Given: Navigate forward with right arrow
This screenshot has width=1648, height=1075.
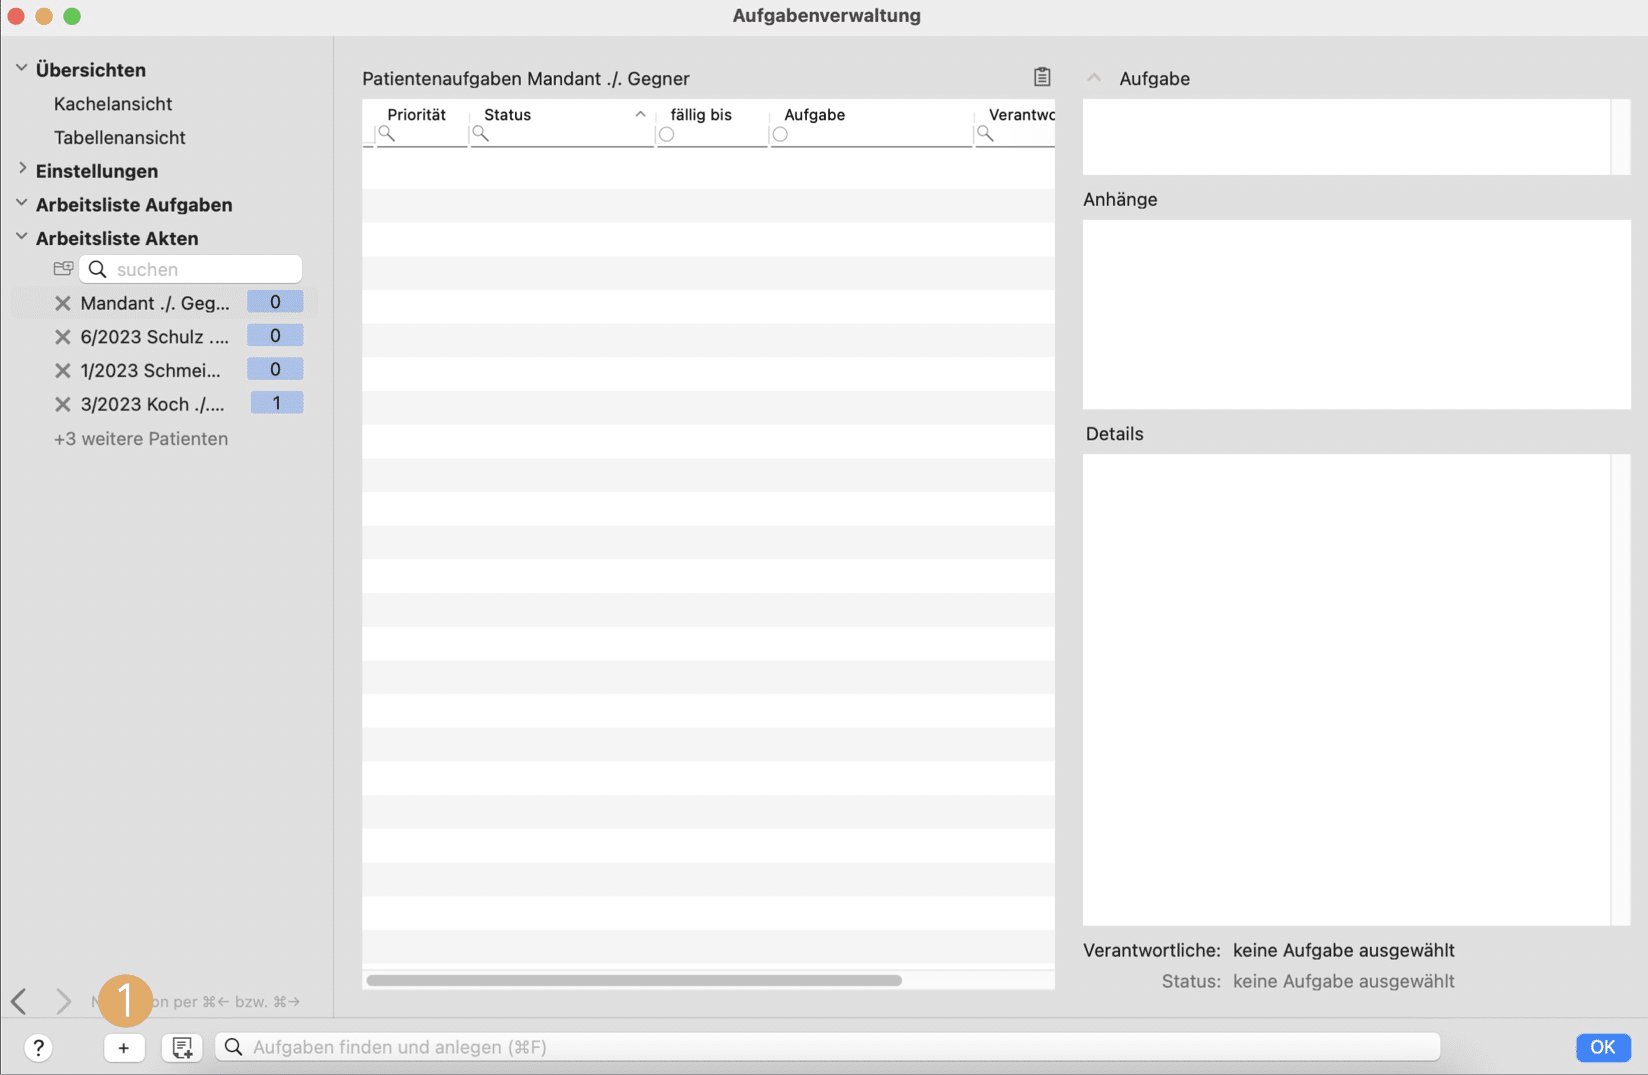Looking at the screenshot, I should 63,1001.
